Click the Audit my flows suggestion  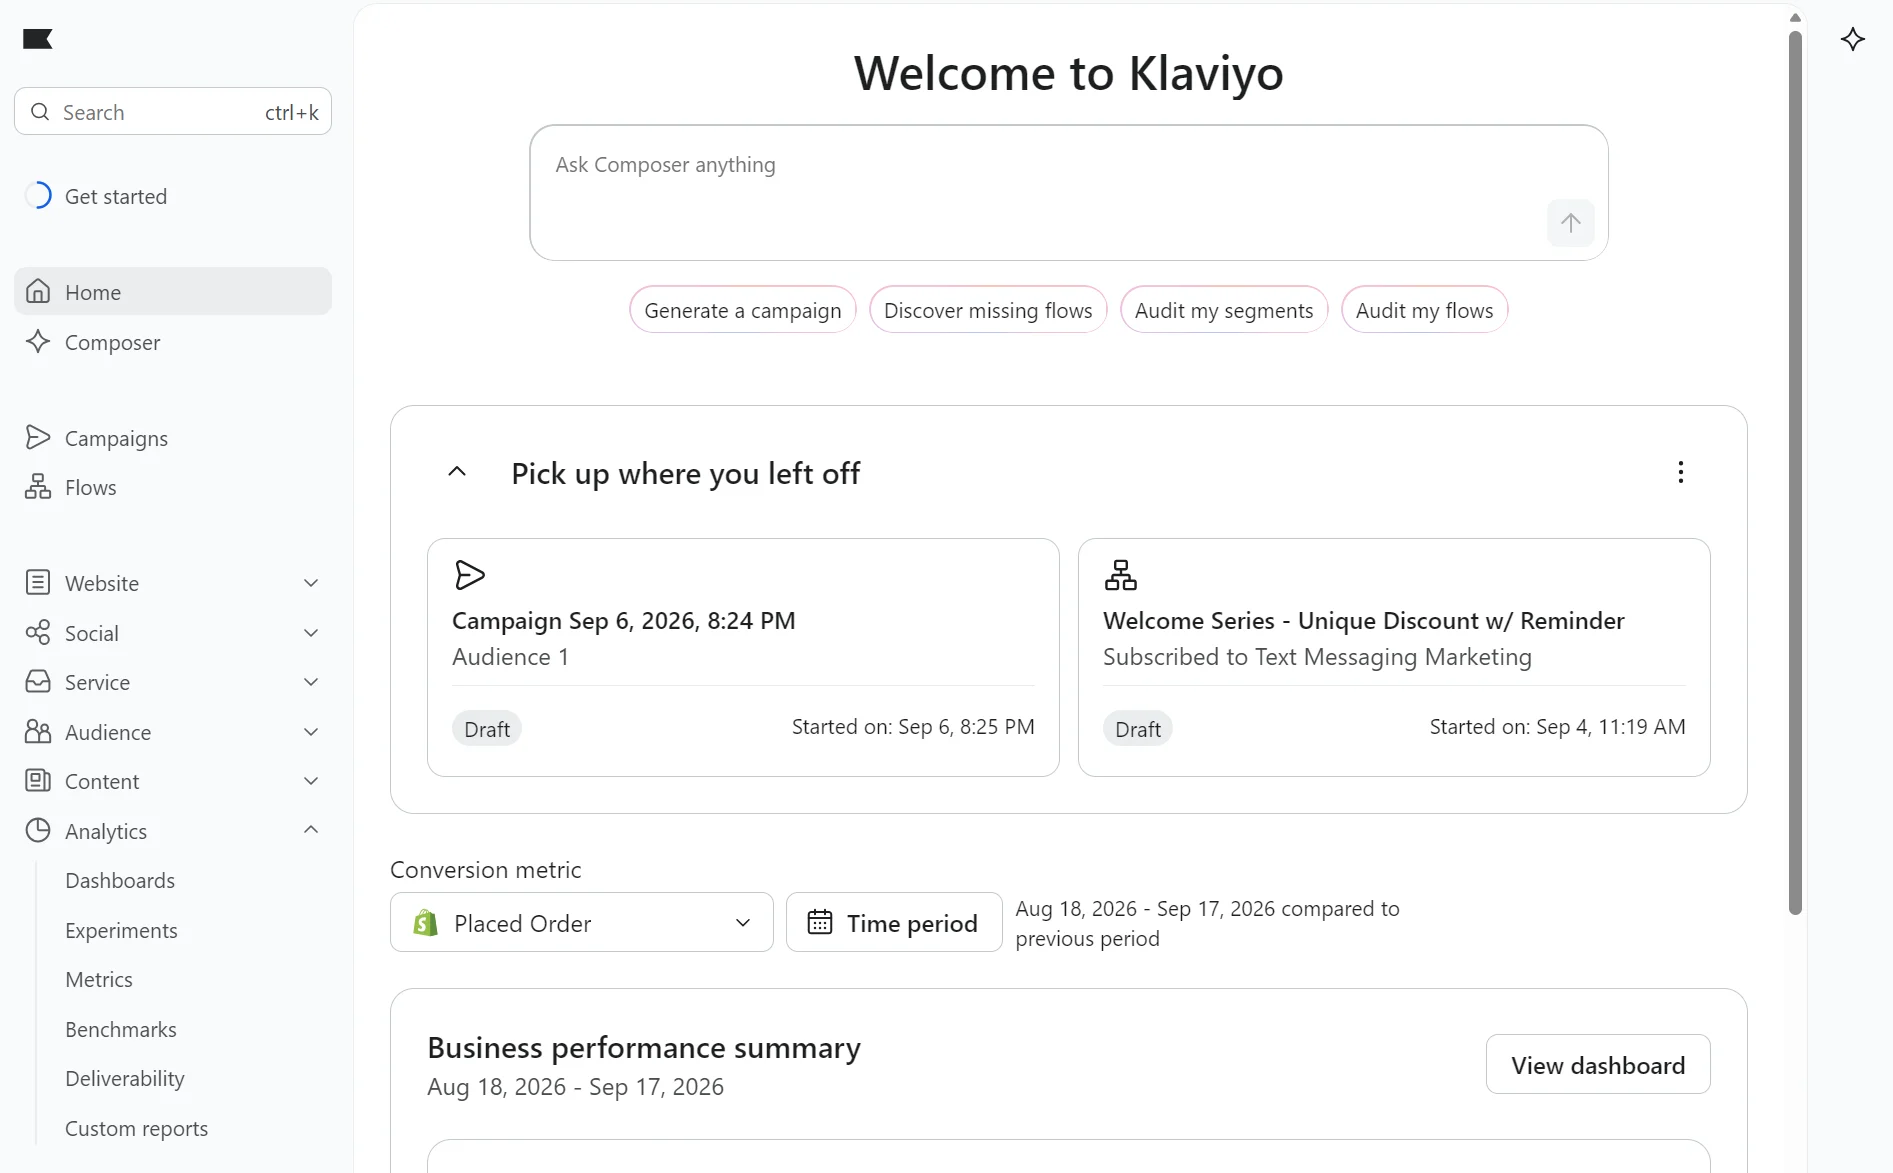[x=1424, y=310]
